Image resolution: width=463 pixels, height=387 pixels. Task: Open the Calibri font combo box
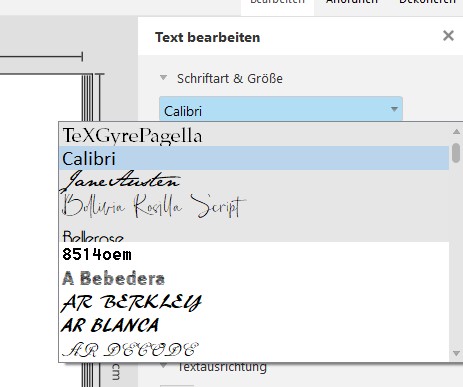pos(281,109)
